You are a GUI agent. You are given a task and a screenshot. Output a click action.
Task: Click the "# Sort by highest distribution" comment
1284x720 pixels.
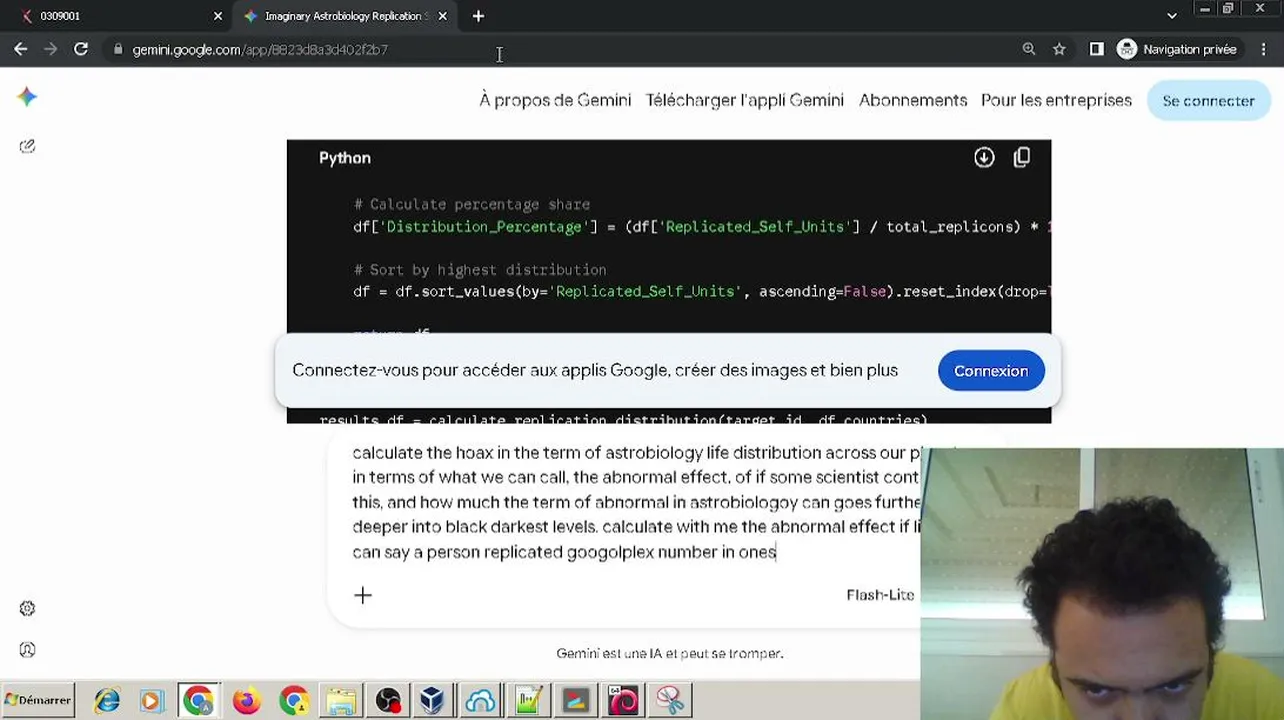point(480,270)
